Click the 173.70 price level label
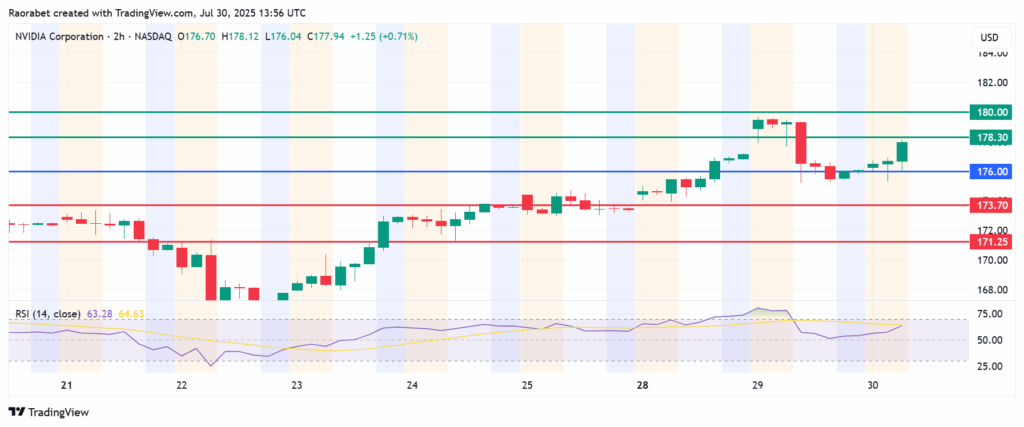1024x427 pixels. pos(991,205)
